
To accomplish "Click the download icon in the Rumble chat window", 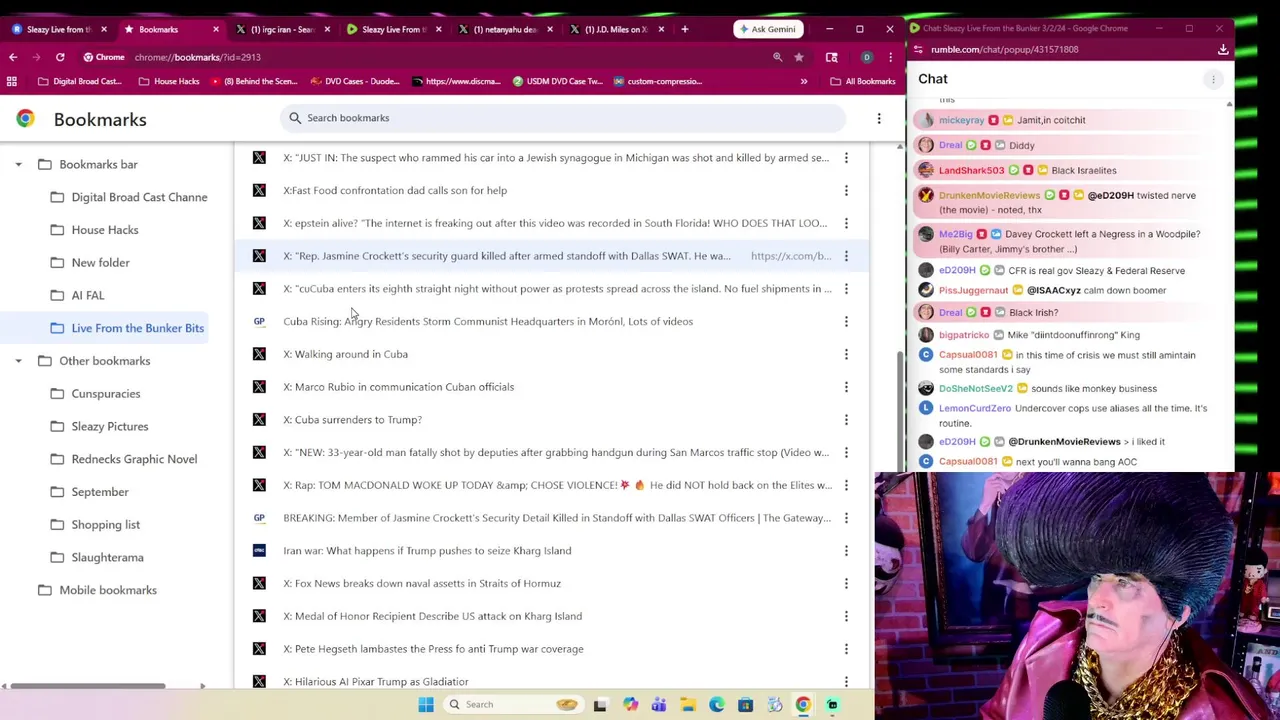I will point(1223,49).
